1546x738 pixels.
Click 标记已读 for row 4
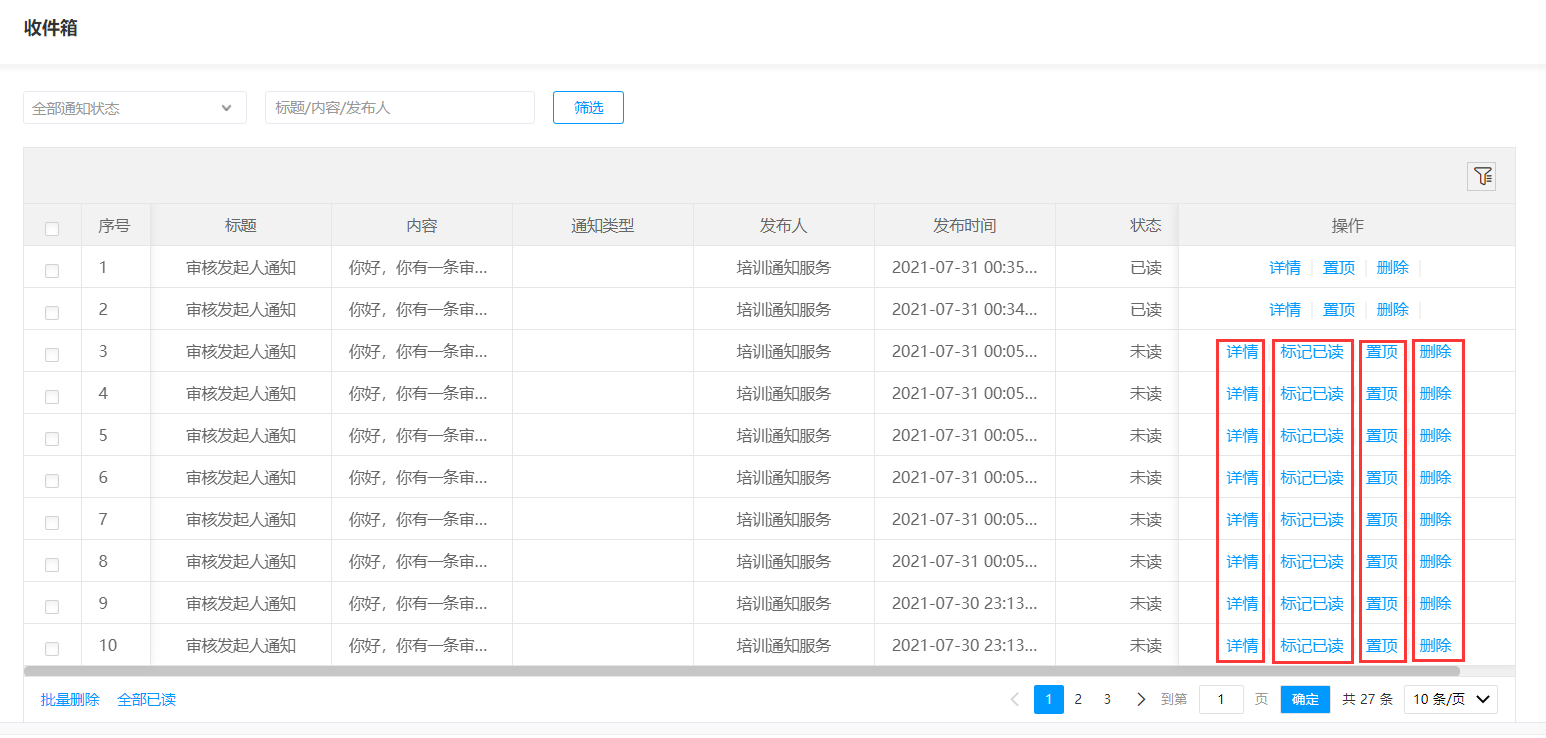pos(1312,393)
